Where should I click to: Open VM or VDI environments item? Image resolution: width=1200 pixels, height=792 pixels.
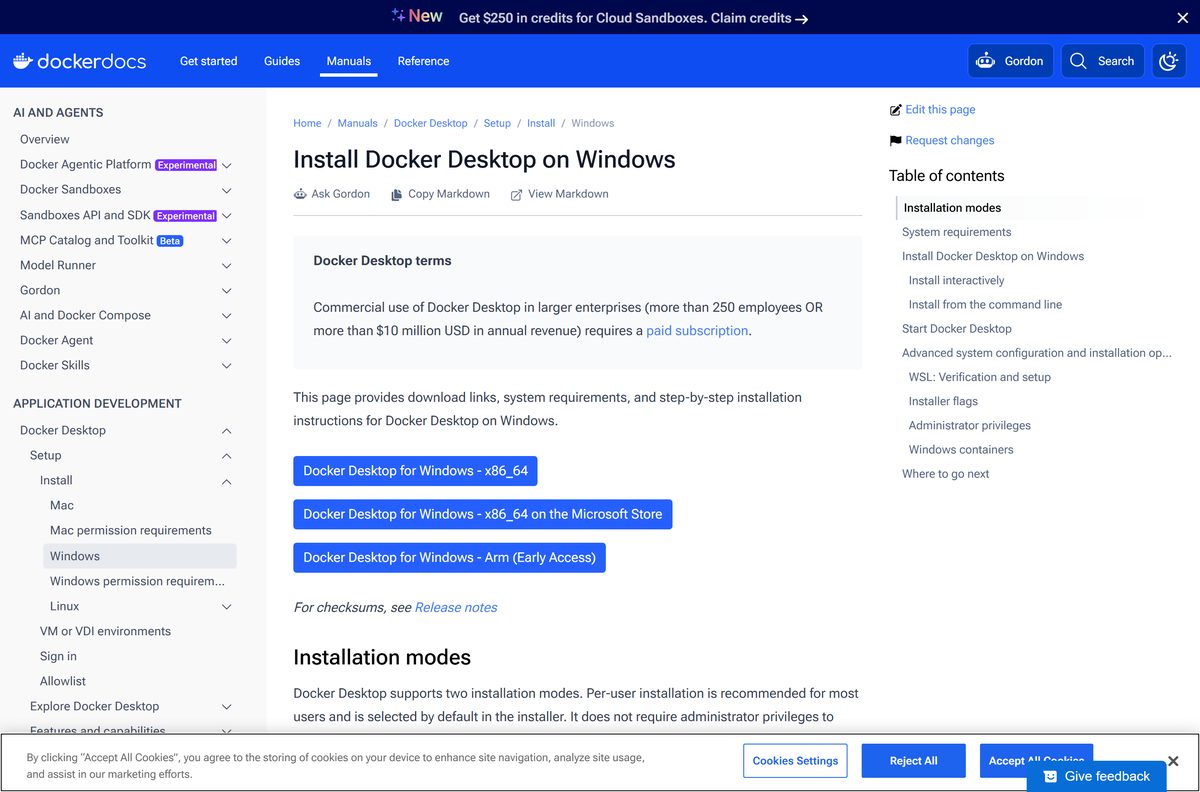coord(105,631)
